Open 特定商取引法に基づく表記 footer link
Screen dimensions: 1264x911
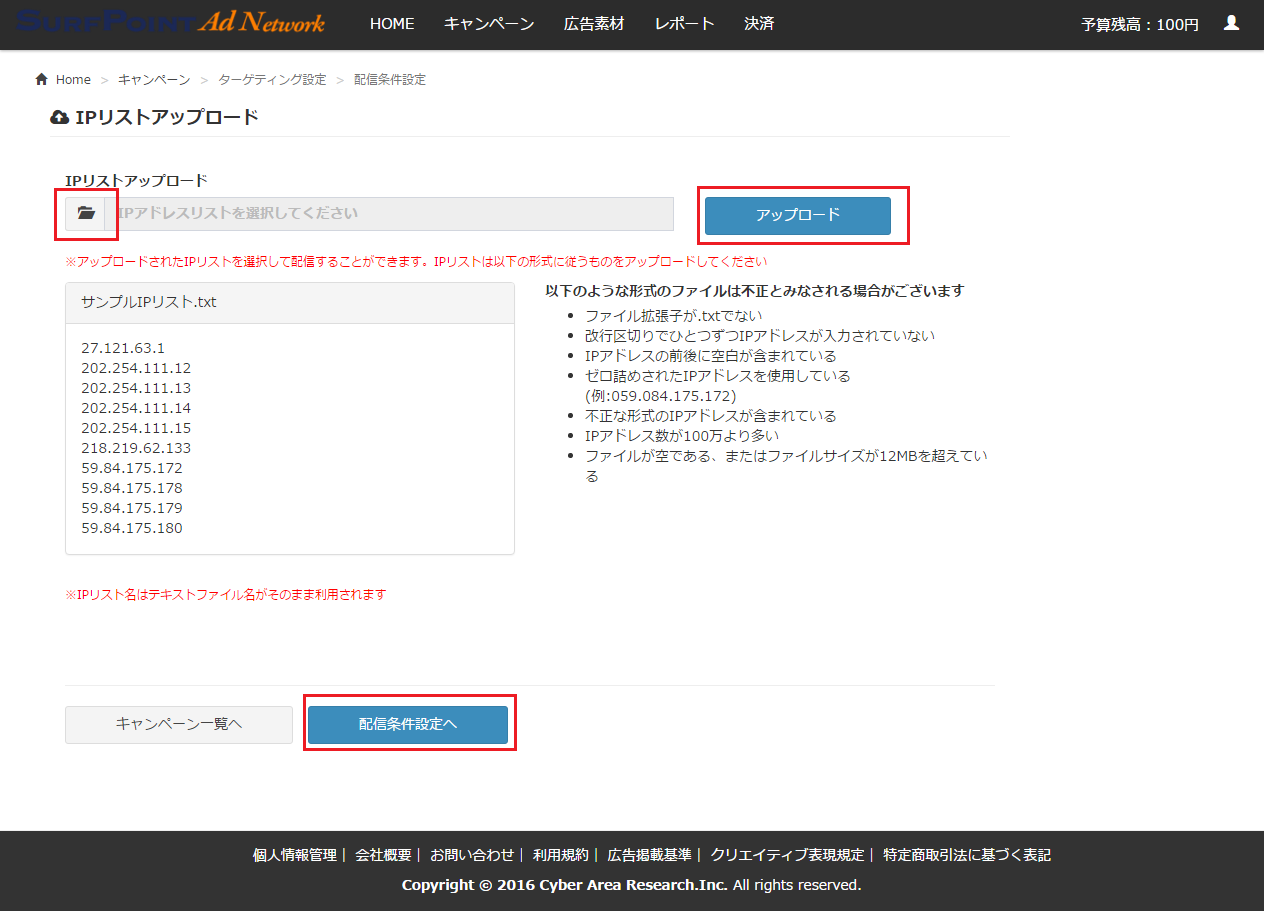(967, 855)
